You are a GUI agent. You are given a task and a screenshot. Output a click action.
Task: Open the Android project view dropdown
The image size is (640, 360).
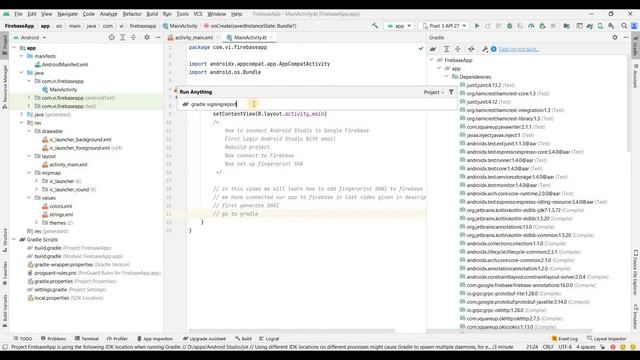click(x=30, y=38)
